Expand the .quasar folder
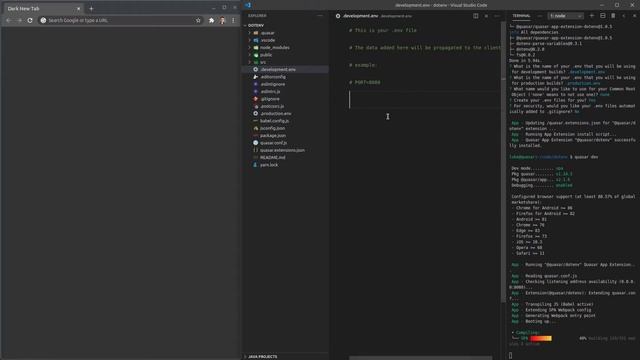Screen dimensions: 640x360 [267, 33]
